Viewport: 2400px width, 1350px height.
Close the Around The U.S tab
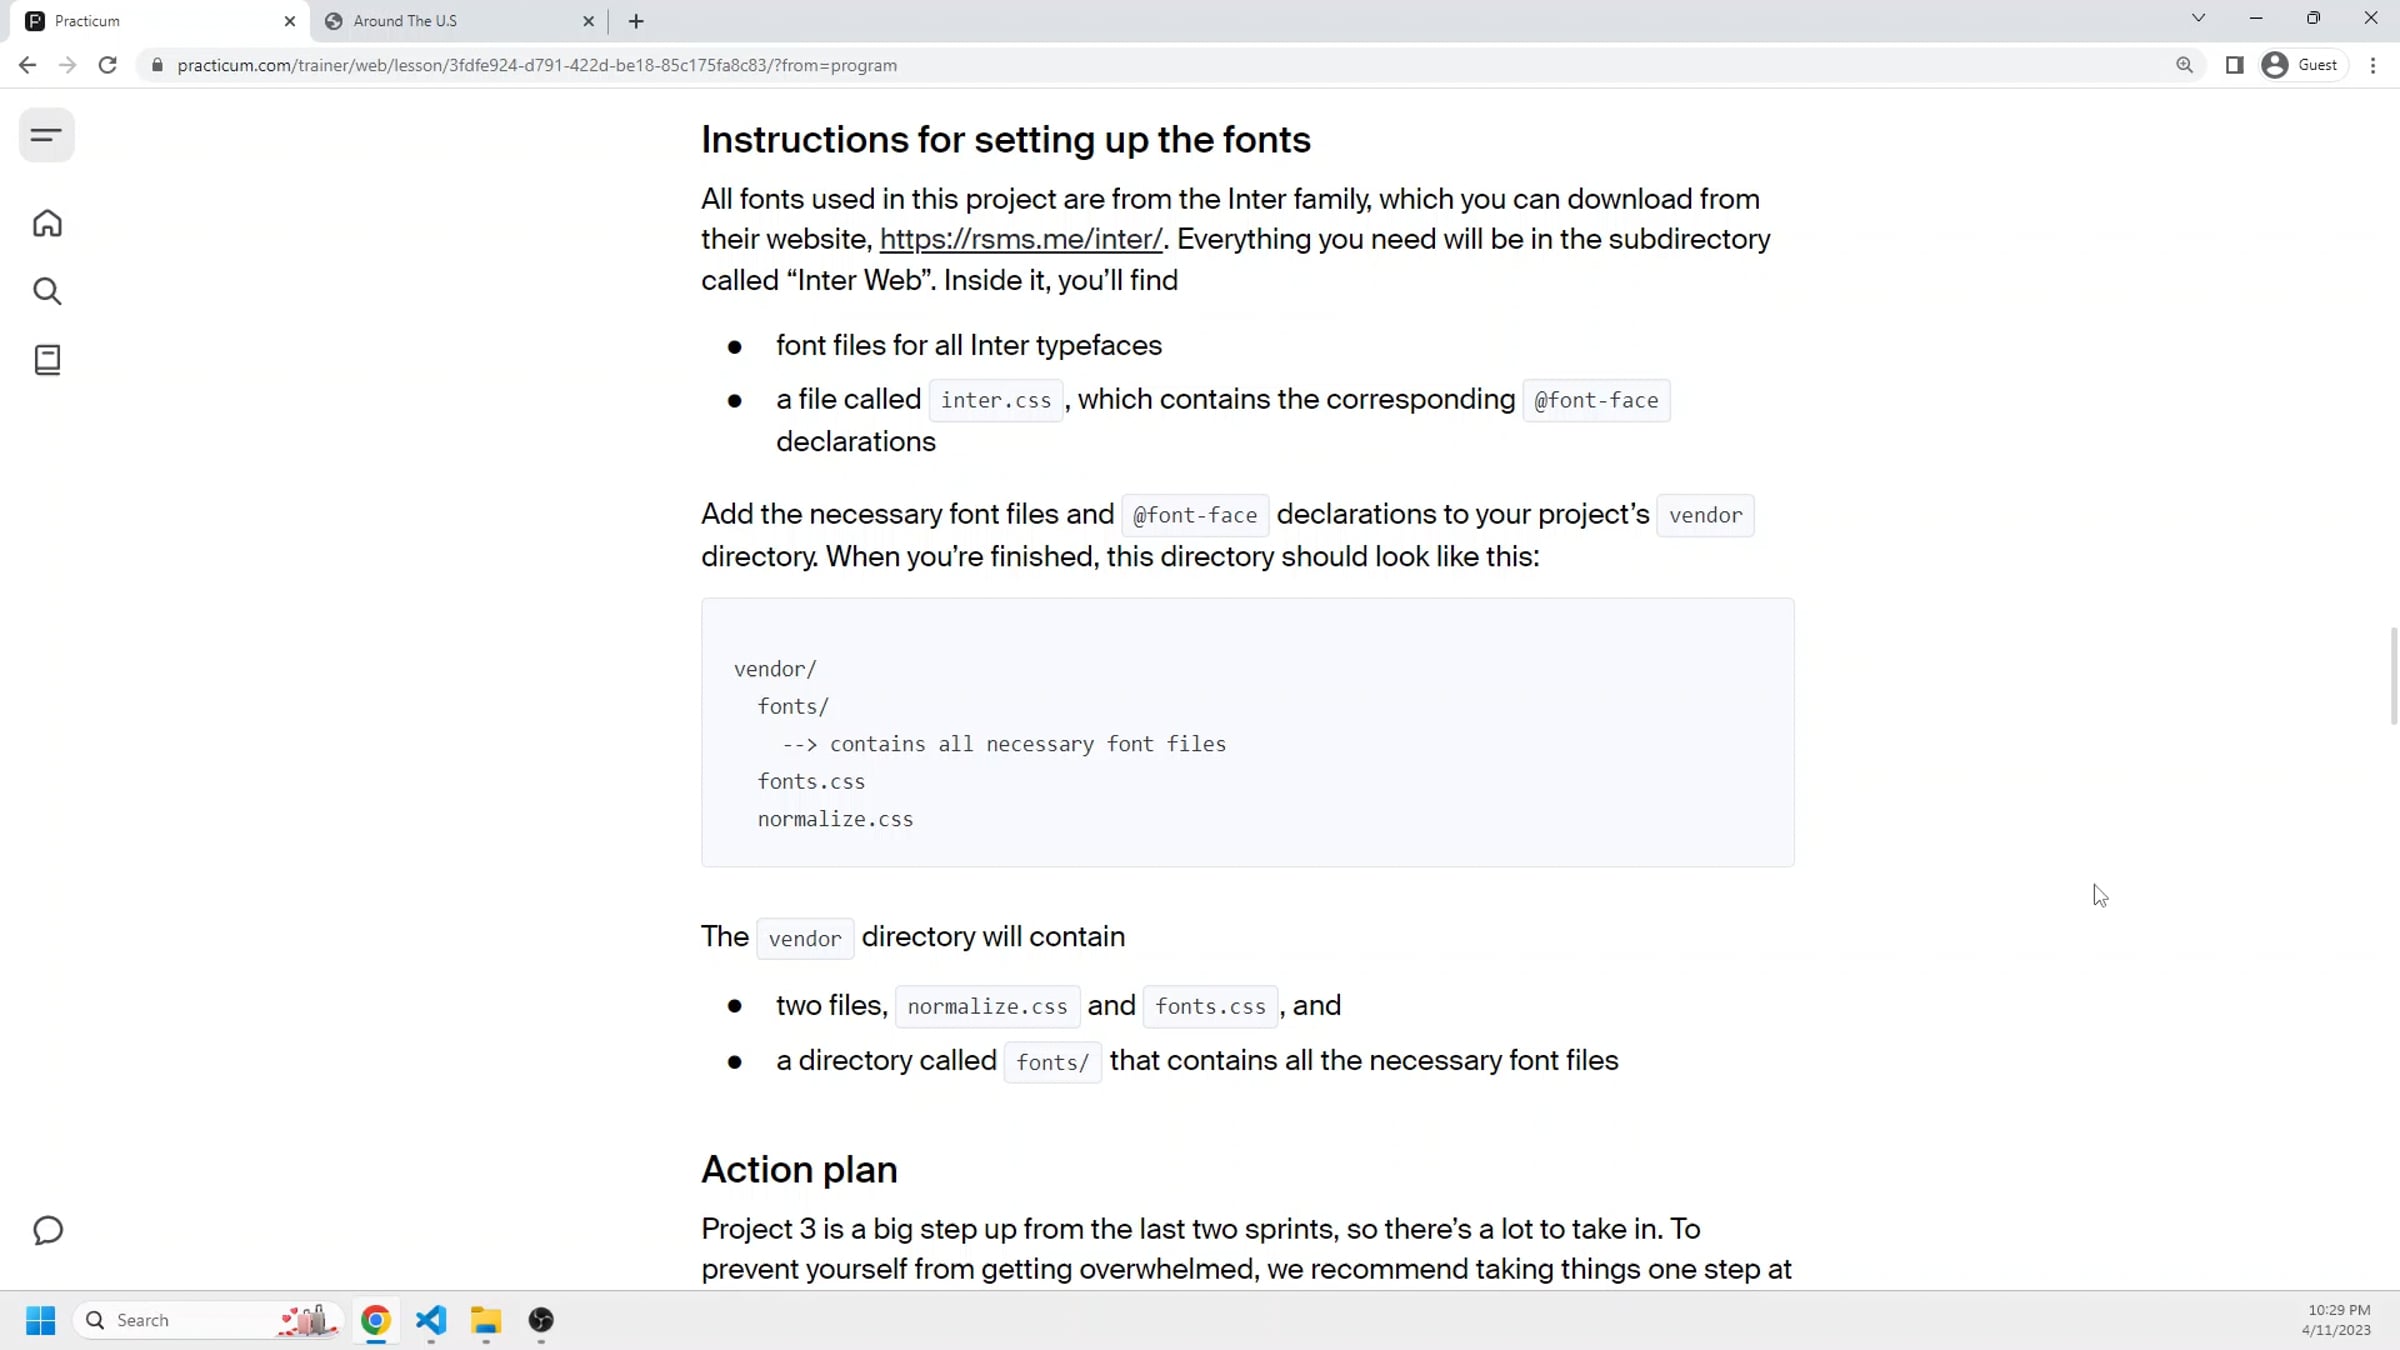tap(588, 21)
